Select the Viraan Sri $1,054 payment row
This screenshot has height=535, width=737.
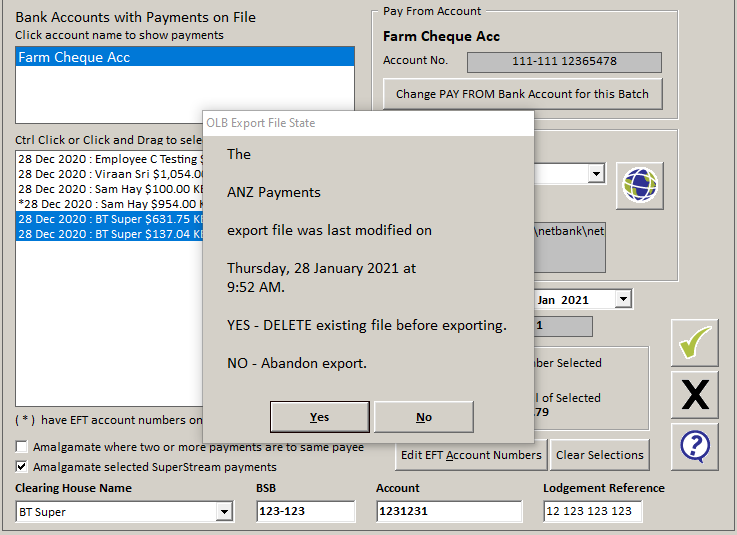coord(110,174)
